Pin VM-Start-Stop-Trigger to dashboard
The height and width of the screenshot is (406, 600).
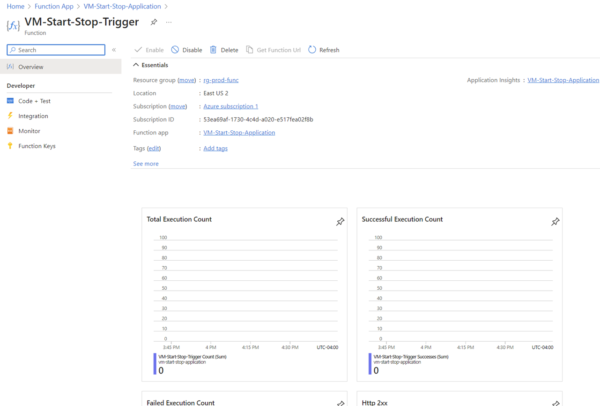tap(153, 22)
